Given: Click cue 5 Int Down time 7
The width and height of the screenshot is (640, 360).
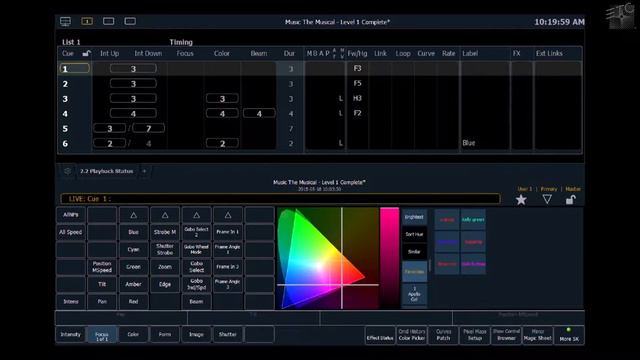Looking at the screenshot, I should (x=149, y=129).
